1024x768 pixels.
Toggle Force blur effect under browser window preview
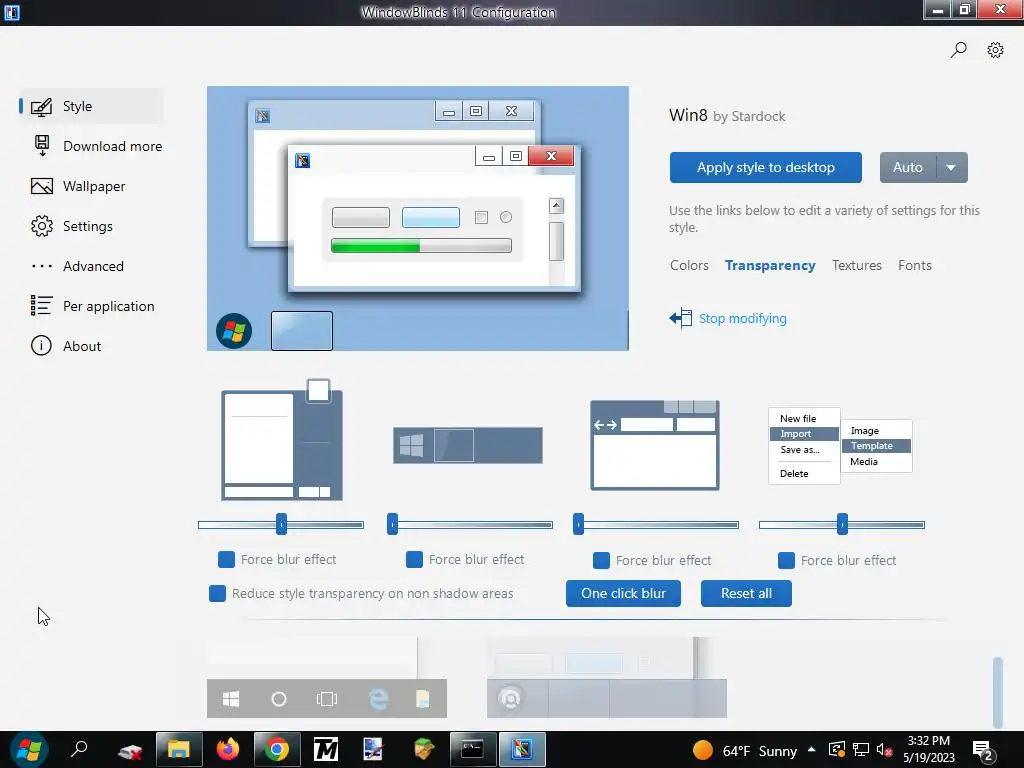[x=601, y=560]
